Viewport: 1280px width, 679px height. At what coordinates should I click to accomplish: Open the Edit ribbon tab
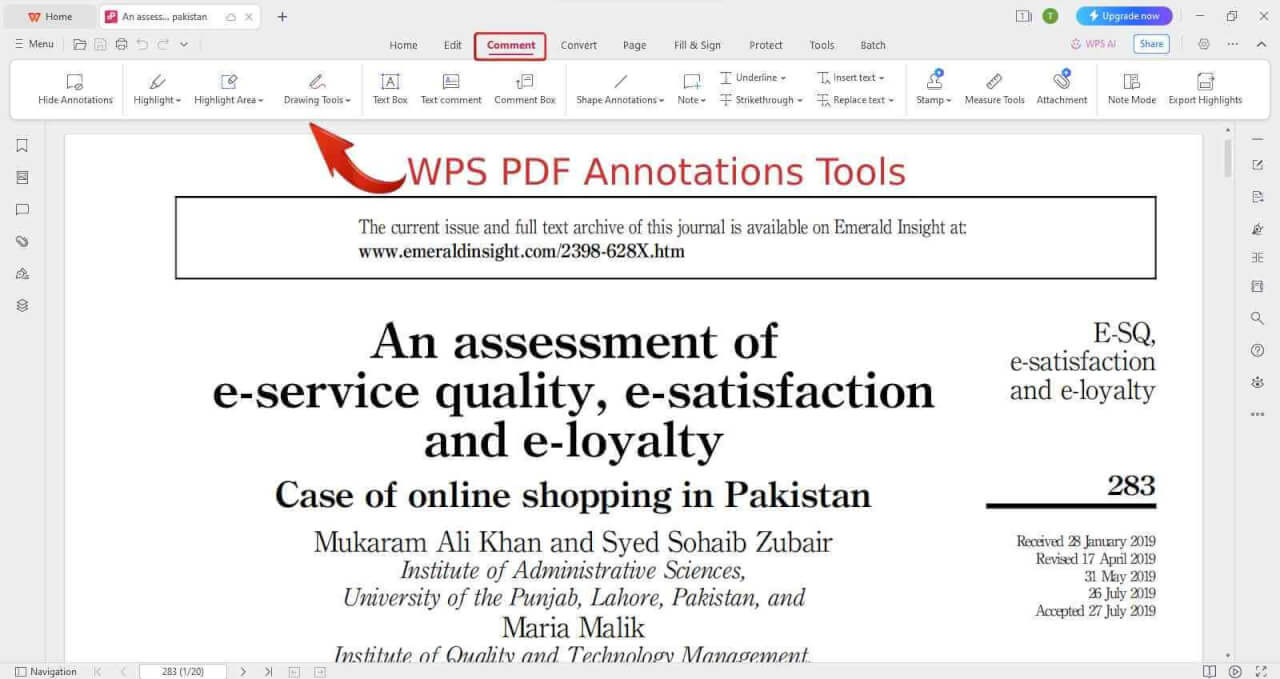[x=453, y=45]
